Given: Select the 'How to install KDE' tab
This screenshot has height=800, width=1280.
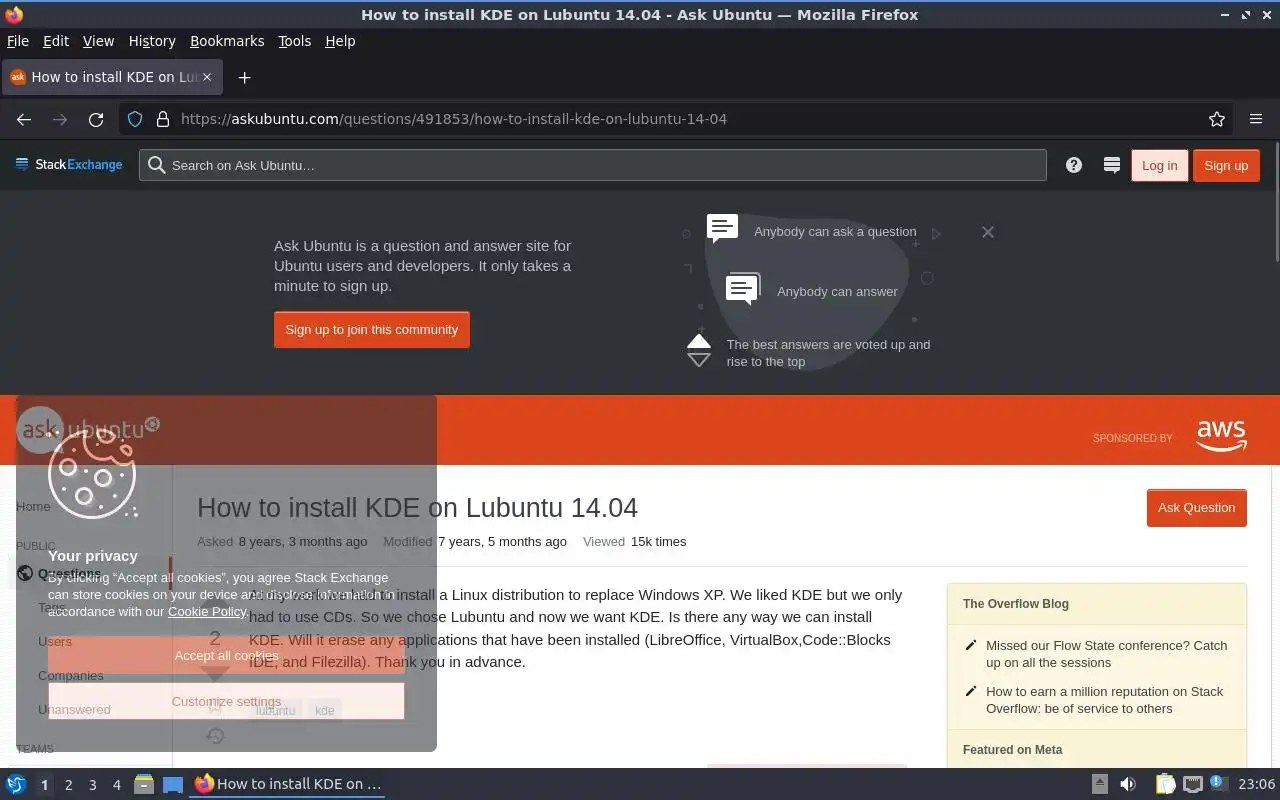Looking at the screenshot, I should tap(113, 77).
